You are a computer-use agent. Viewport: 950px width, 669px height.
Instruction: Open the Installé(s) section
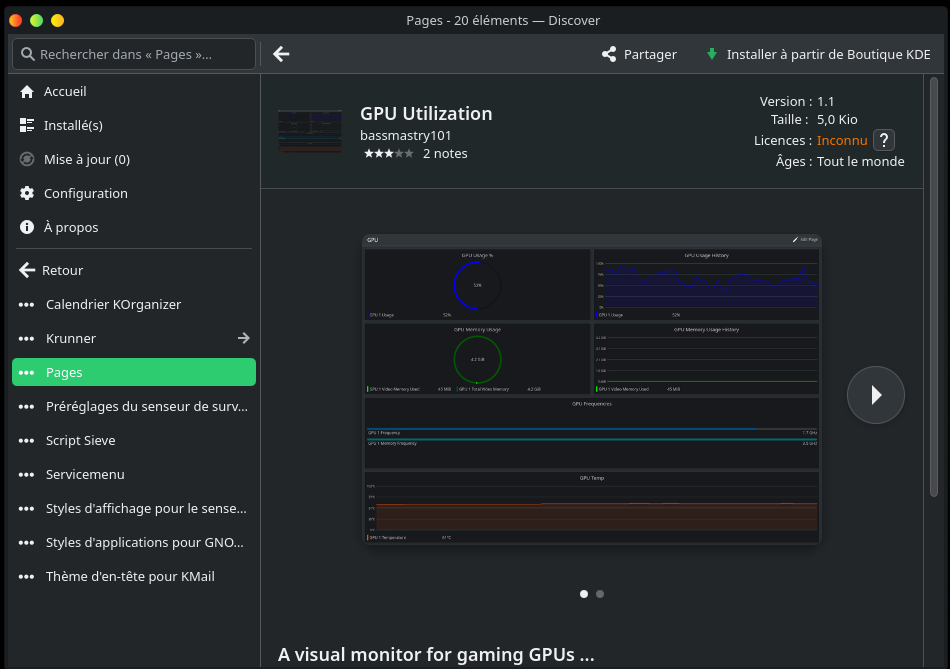[x=73, y=125]
